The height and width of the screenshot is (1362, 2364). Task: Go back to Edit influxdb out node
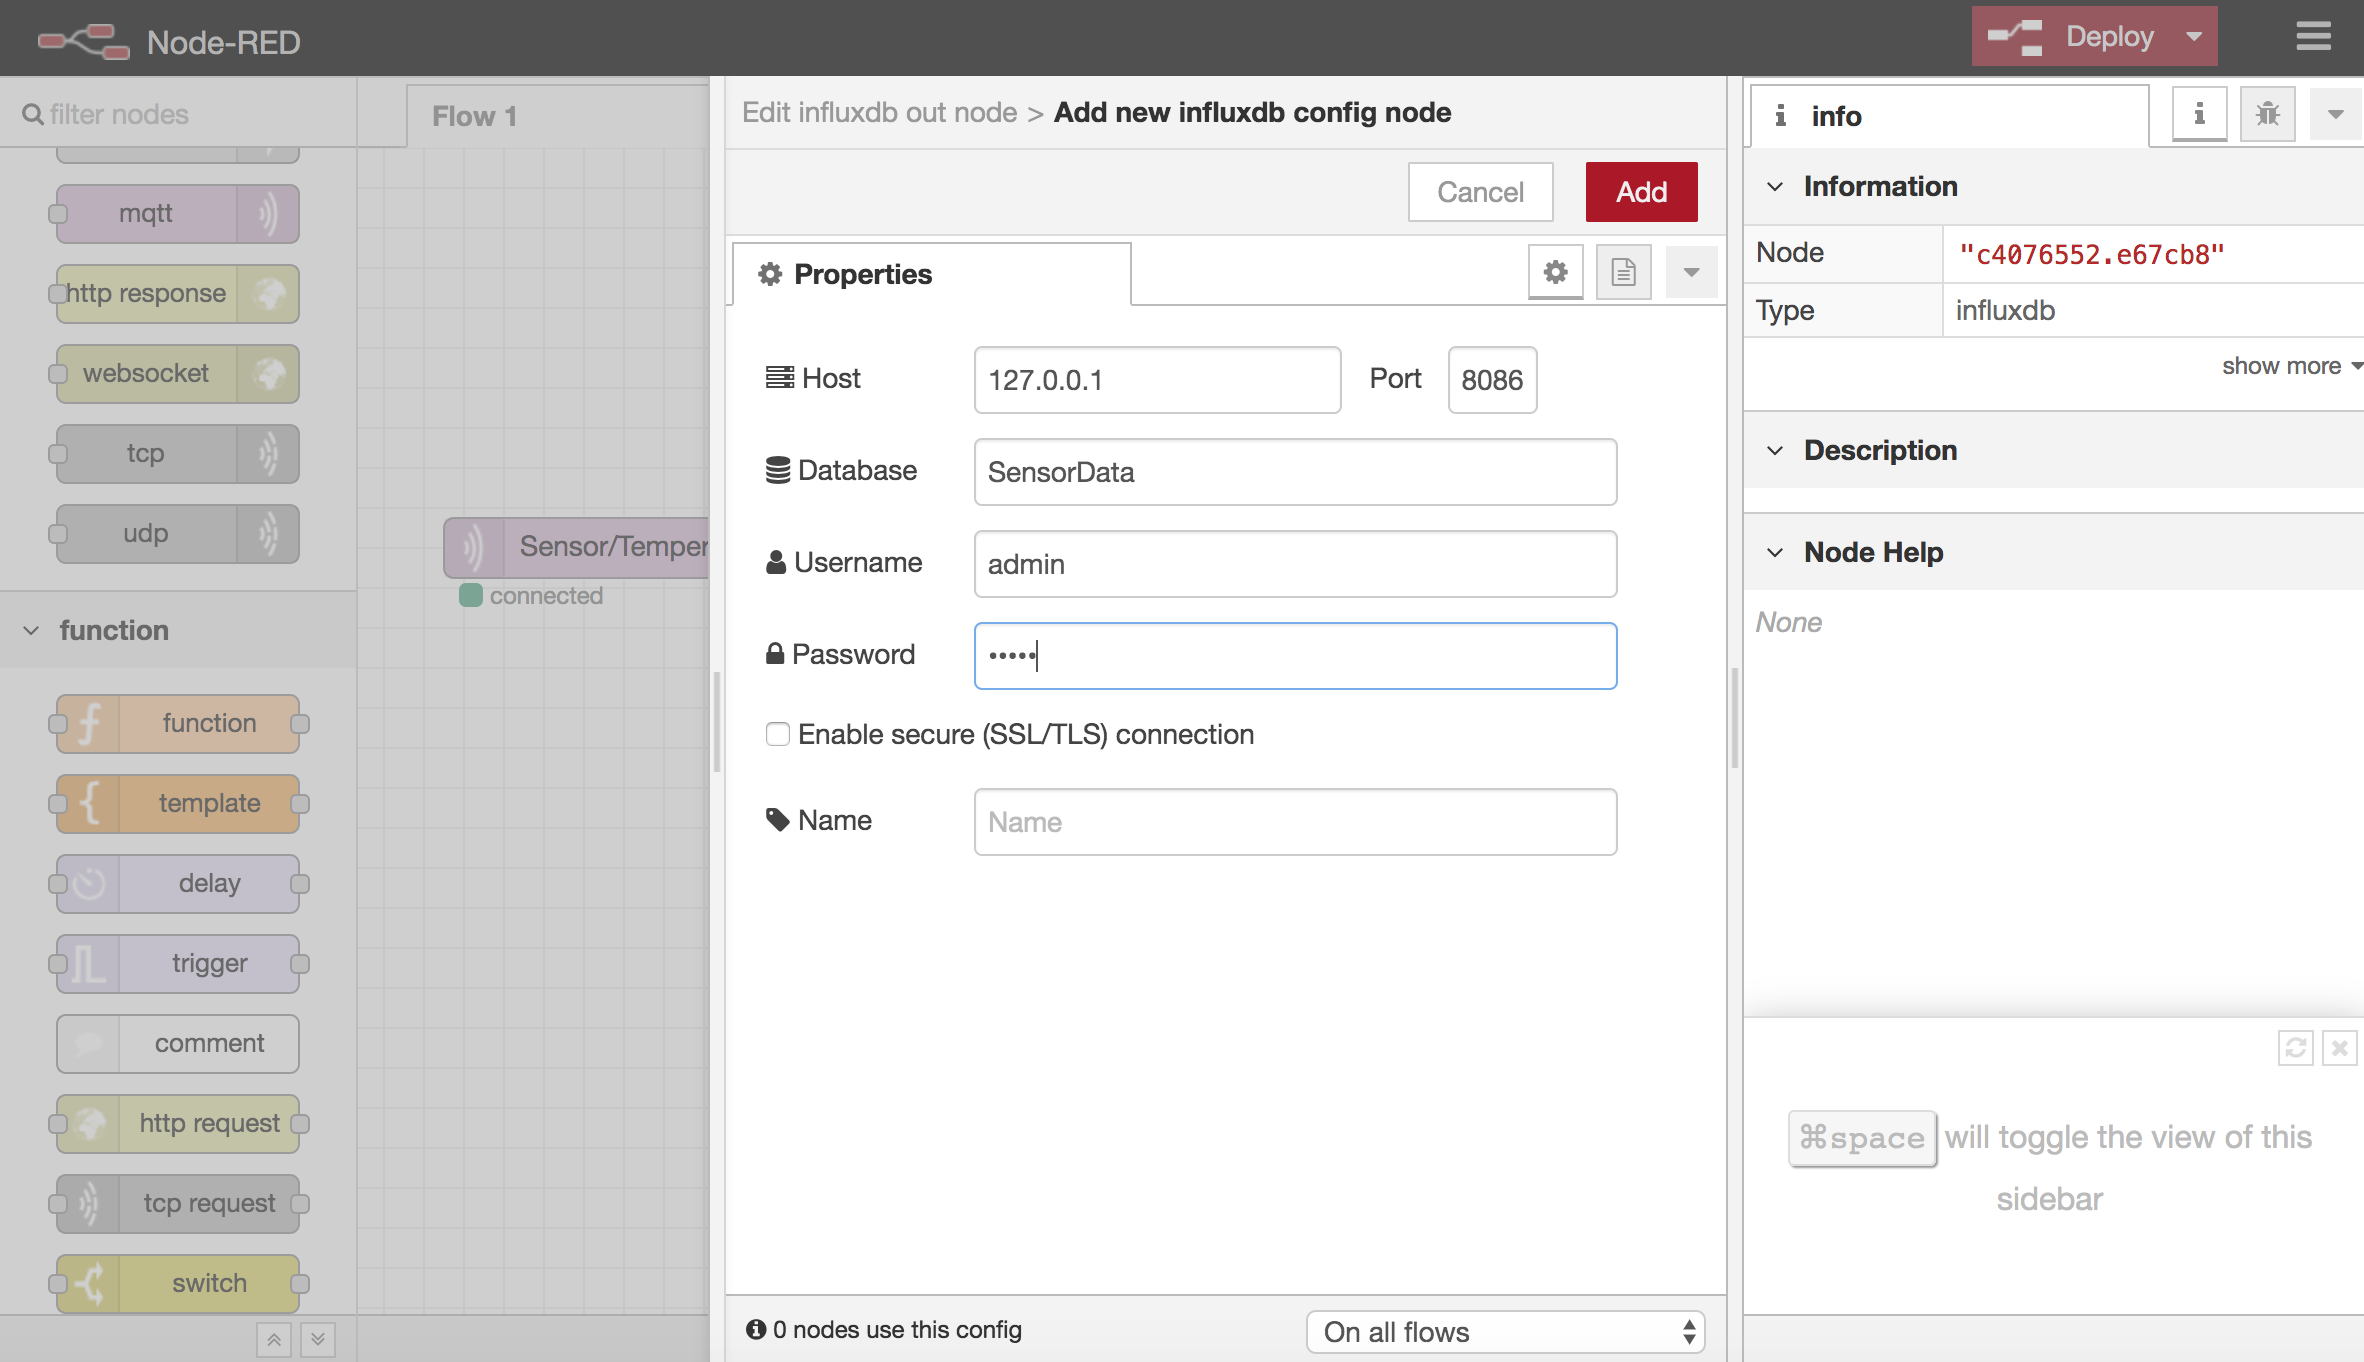point(879,112)
